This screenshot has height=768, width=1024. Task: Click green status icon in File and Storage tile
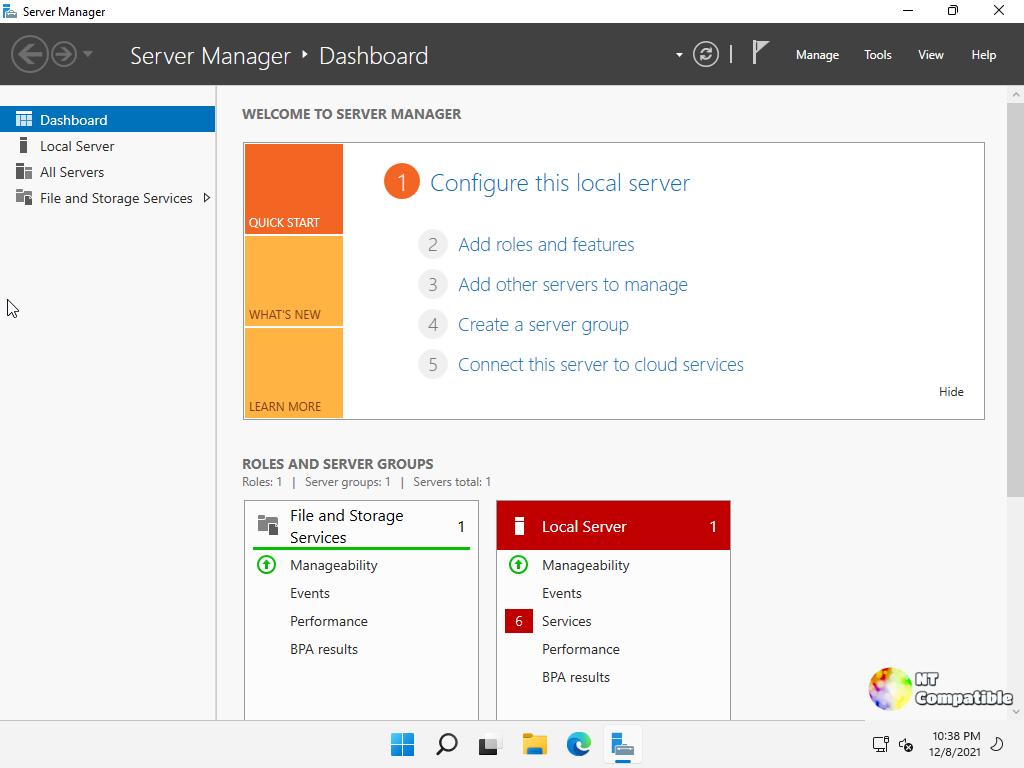click(266, 564)
